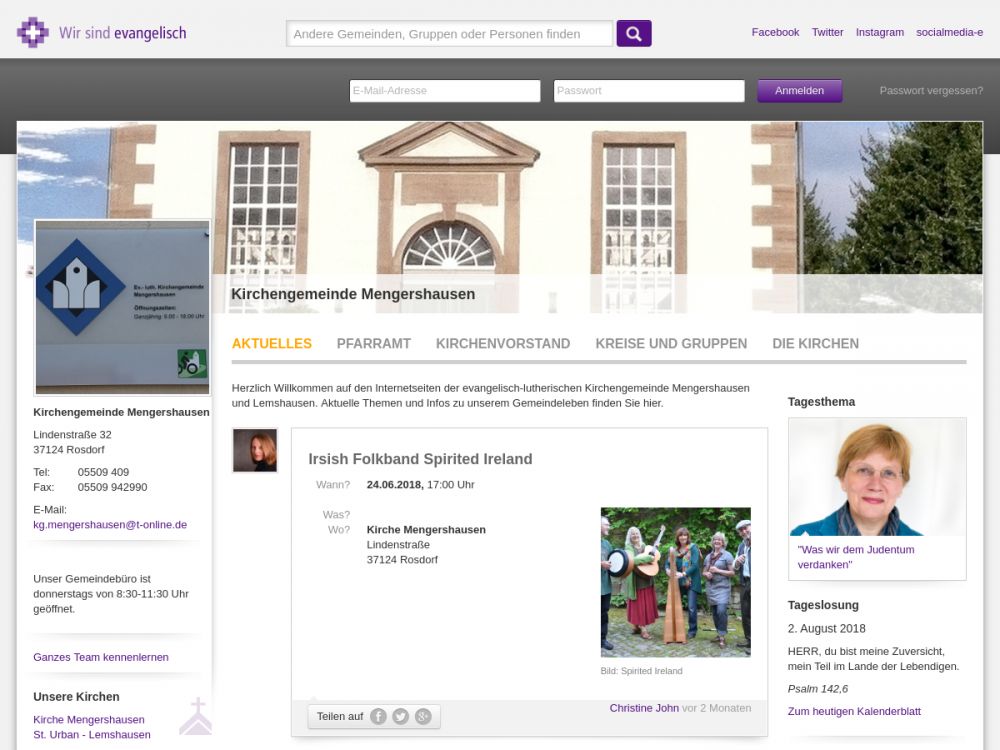Click into the Passwort field
The height and width of the screenshot is (750, 1000).
(x=649, y=91)
